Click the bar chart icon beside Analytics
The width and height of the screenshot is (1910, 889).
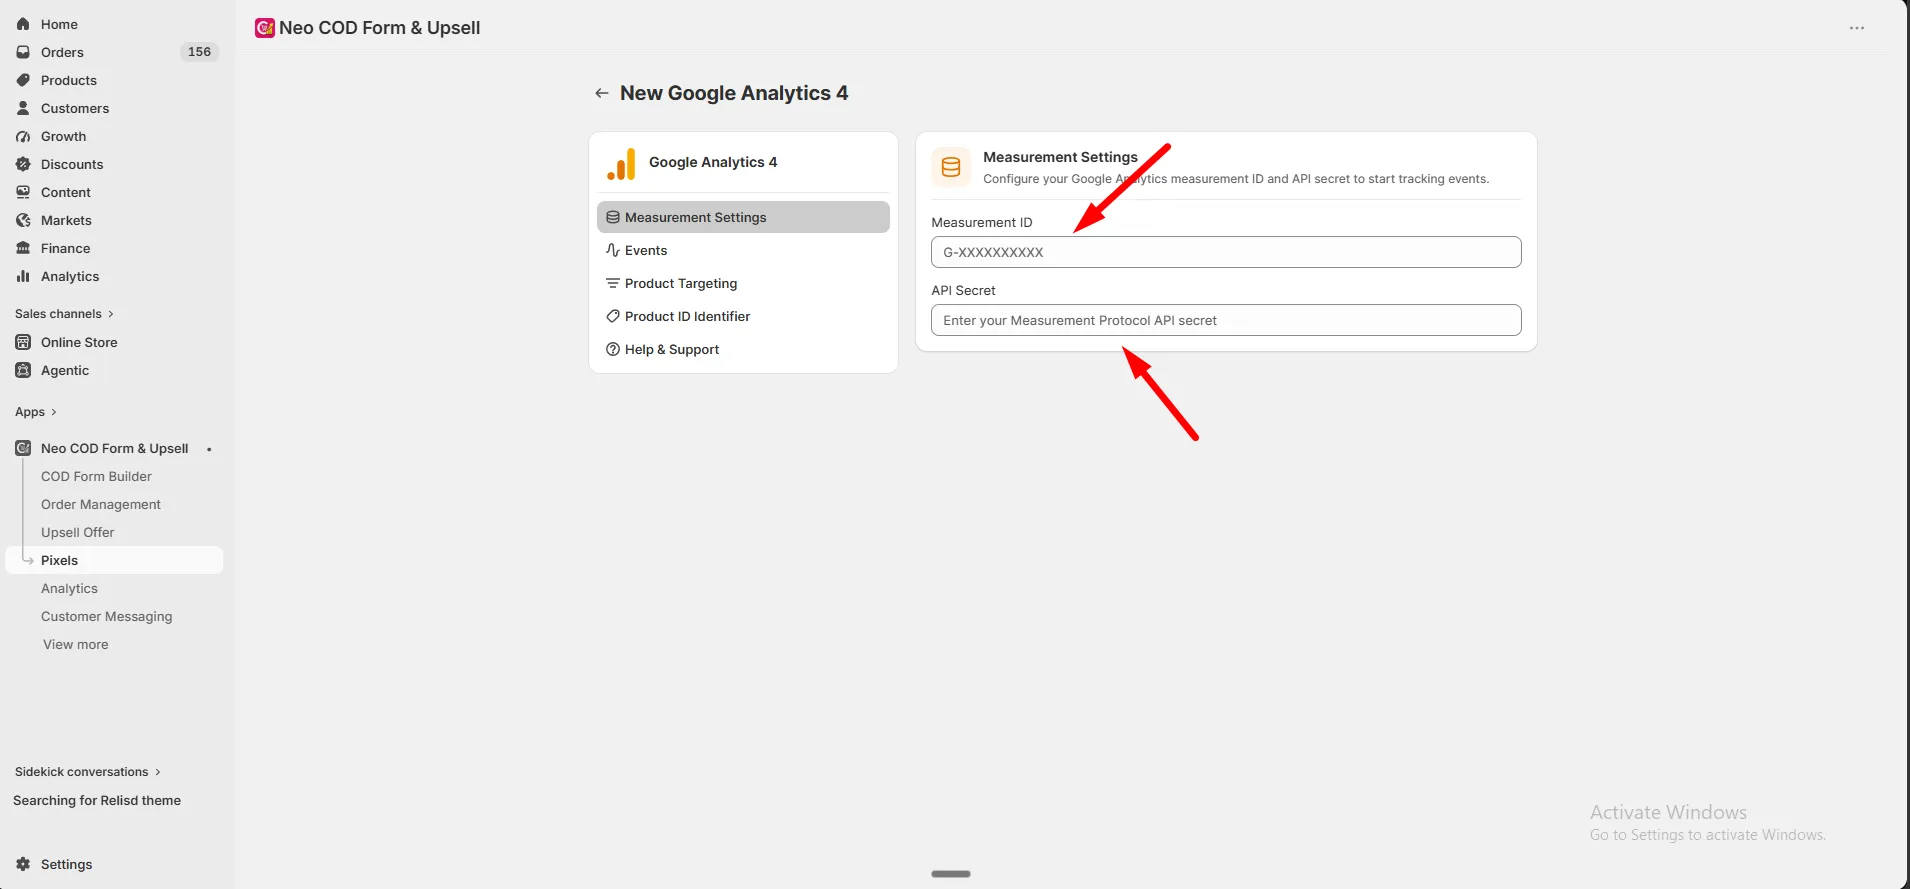23,276
